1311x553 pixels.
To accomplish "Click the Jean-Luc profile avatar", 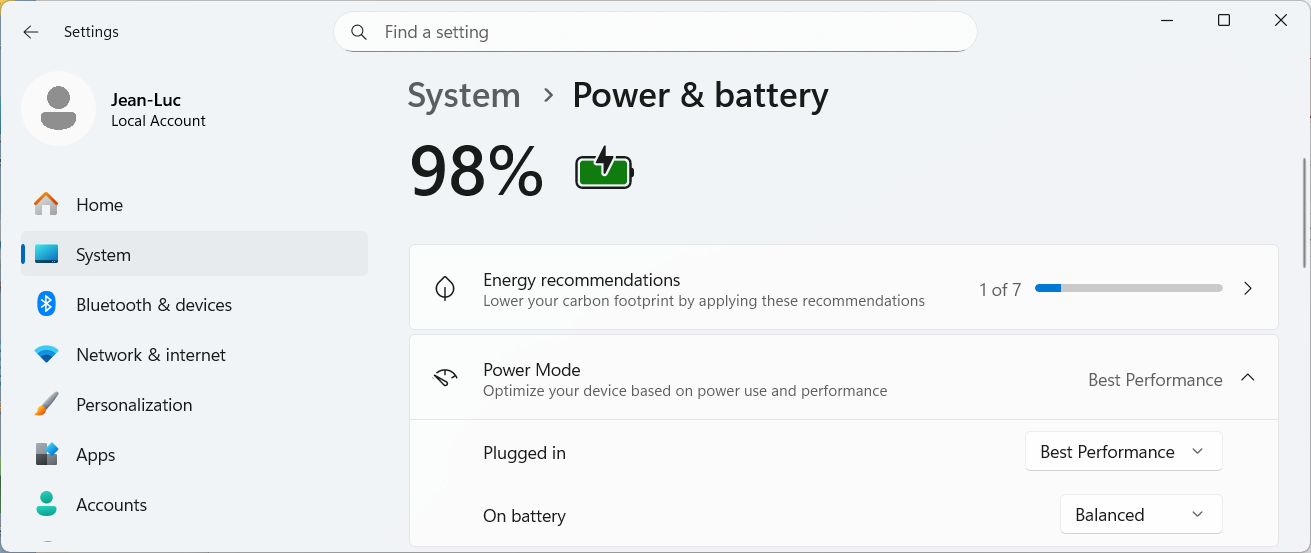I will click(x=59, y=109).
